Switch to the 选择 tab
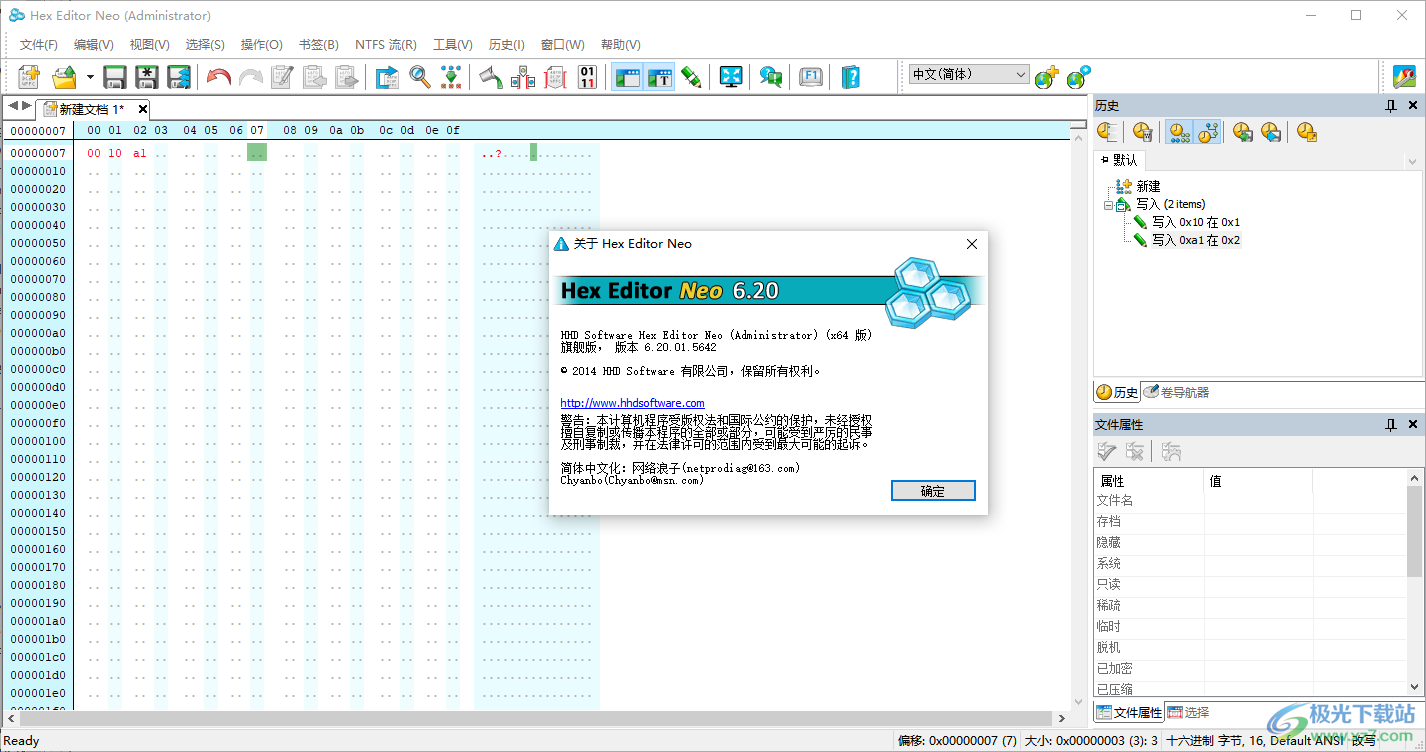1426x752 pixels. (x=1188, y=713)
